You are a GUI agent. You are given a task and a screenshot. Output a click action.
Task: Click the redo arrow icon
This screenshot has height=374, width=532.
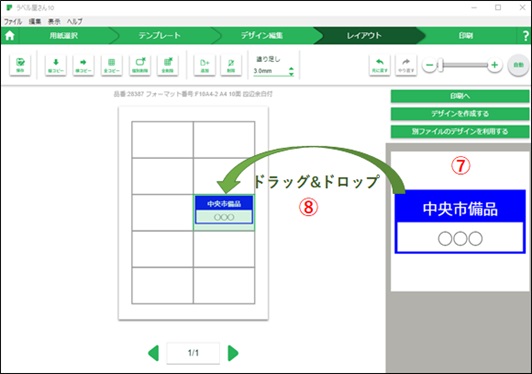(x=406, y=65)
